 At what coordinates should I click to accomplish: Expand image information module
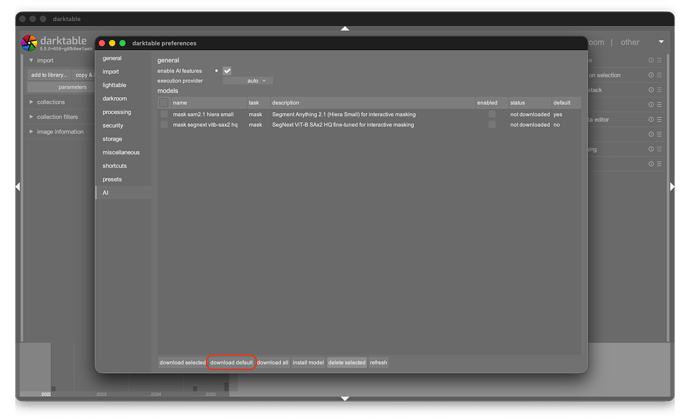tap(31, 132)
